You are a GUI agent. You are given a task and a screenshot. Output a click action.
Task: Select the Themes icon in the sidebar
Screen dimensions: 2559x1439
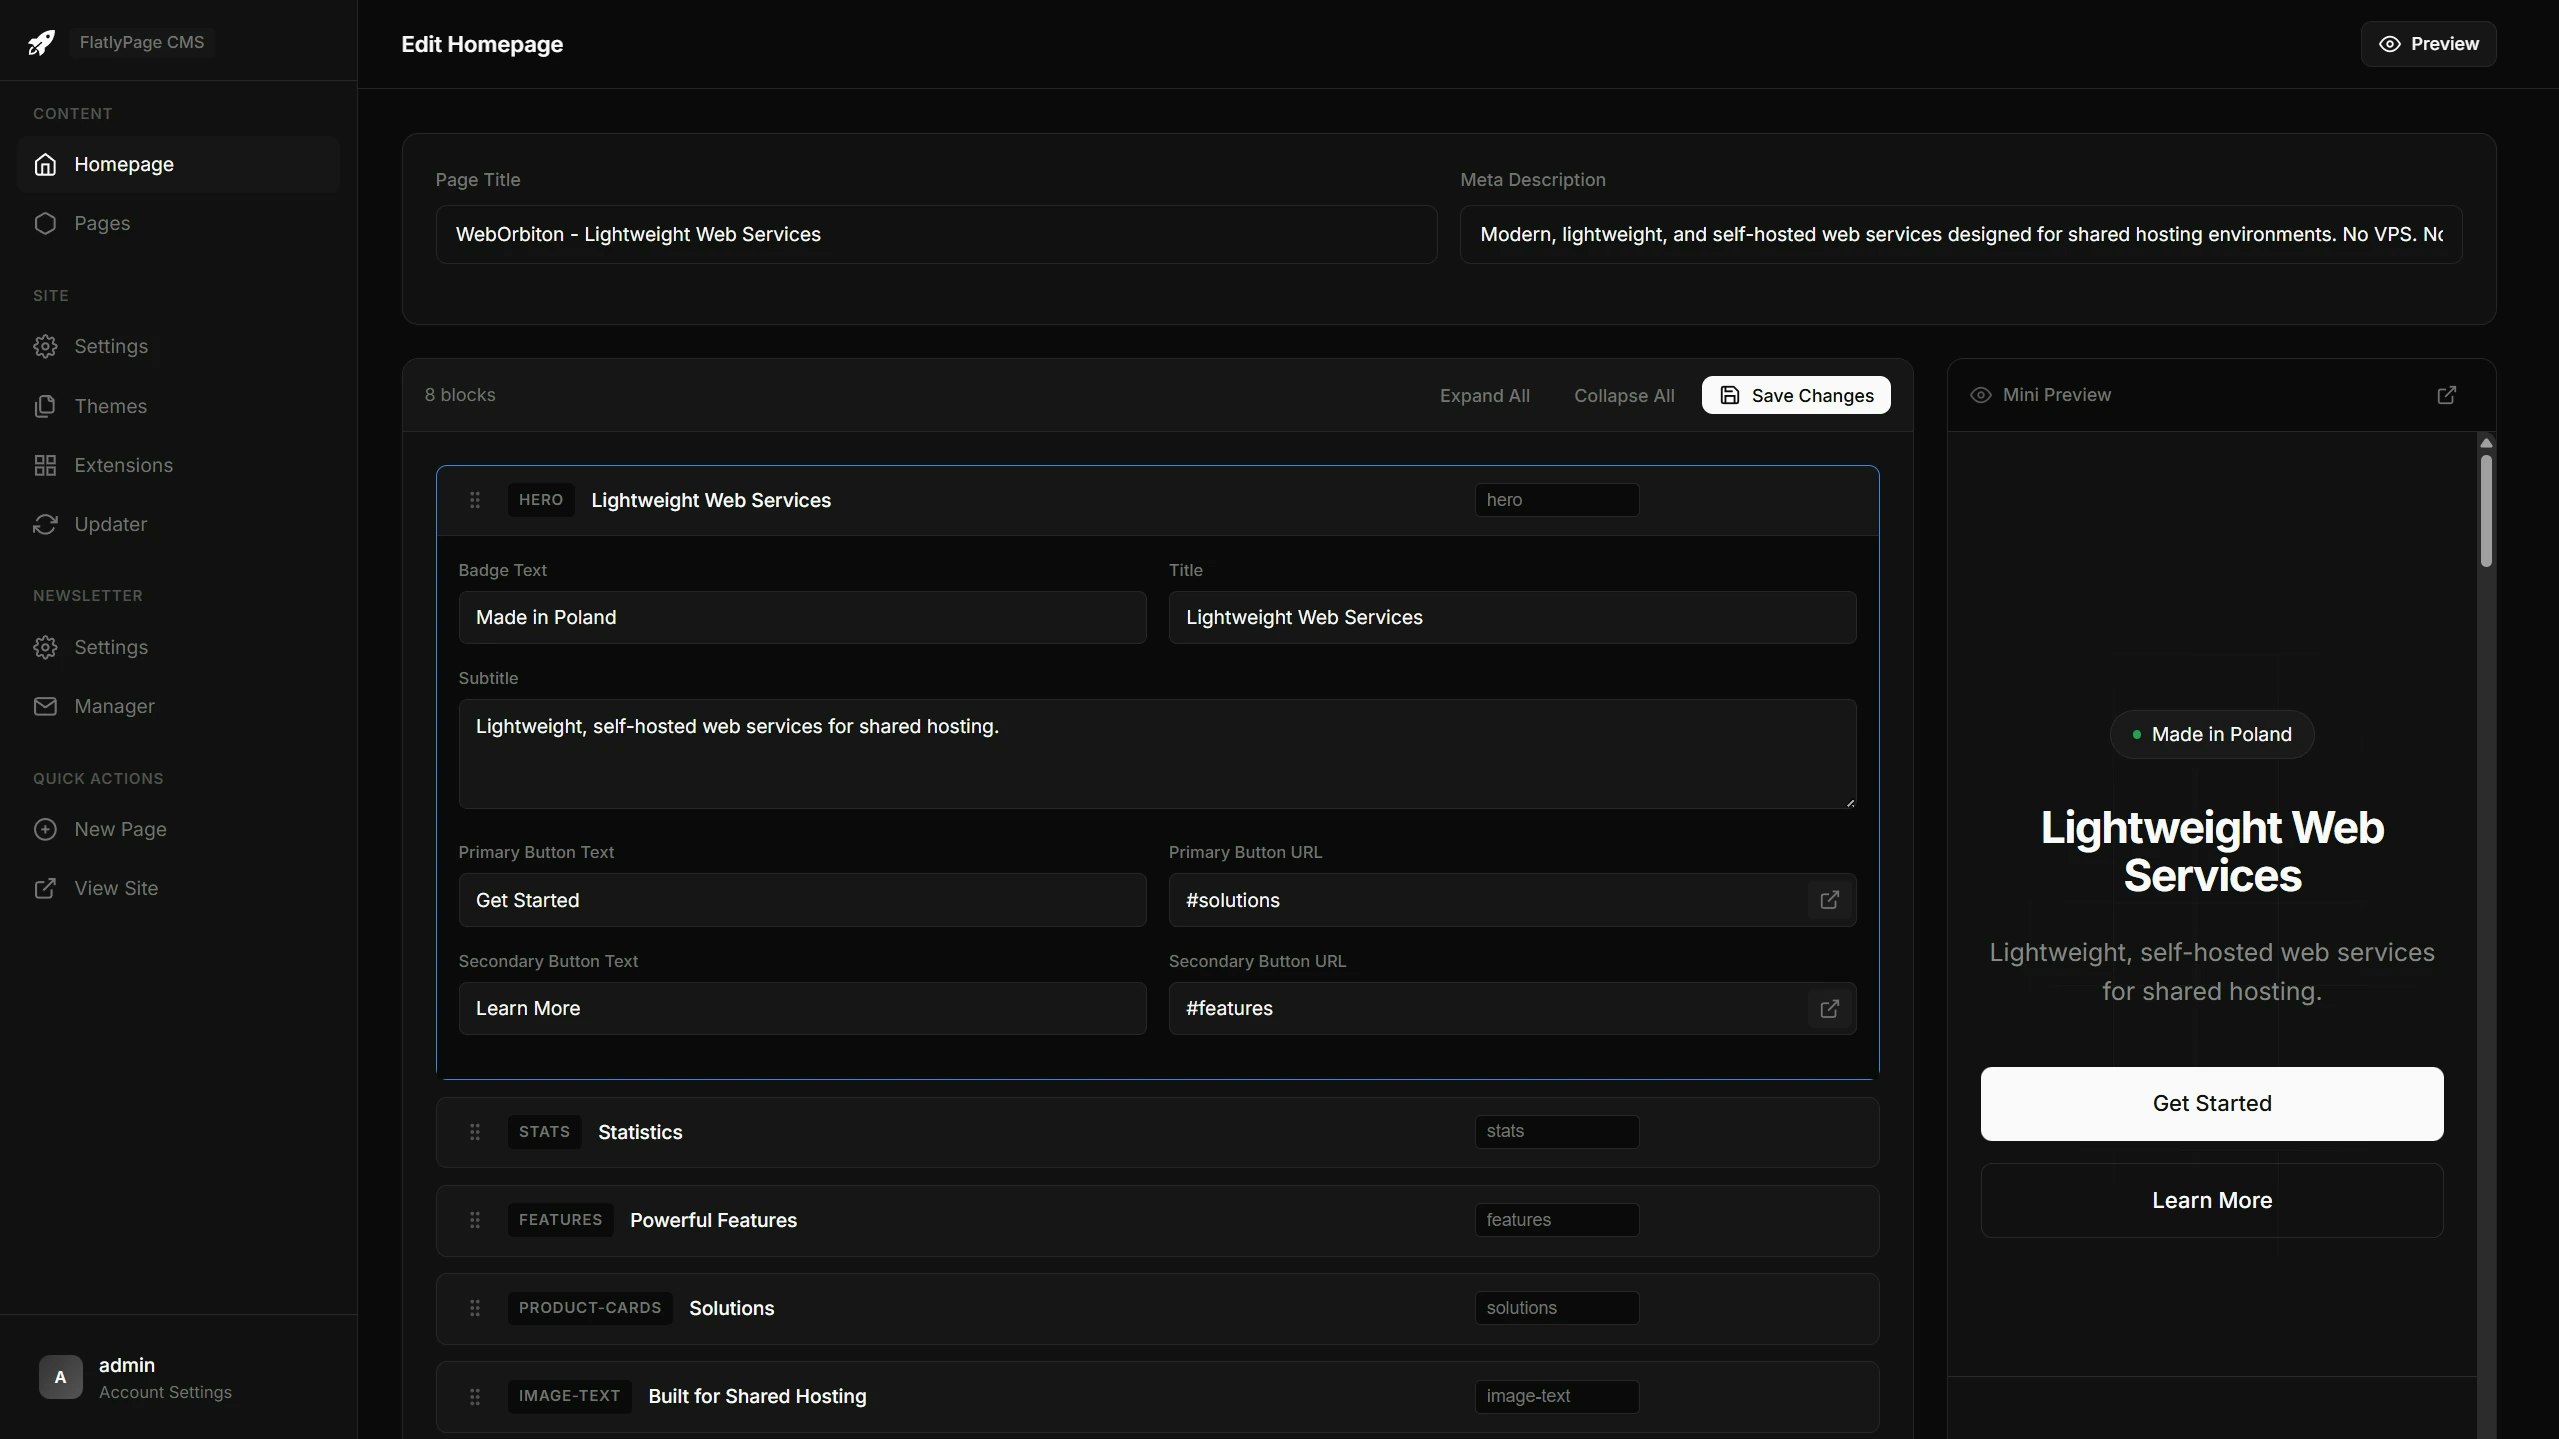click(x=46, y=406)
